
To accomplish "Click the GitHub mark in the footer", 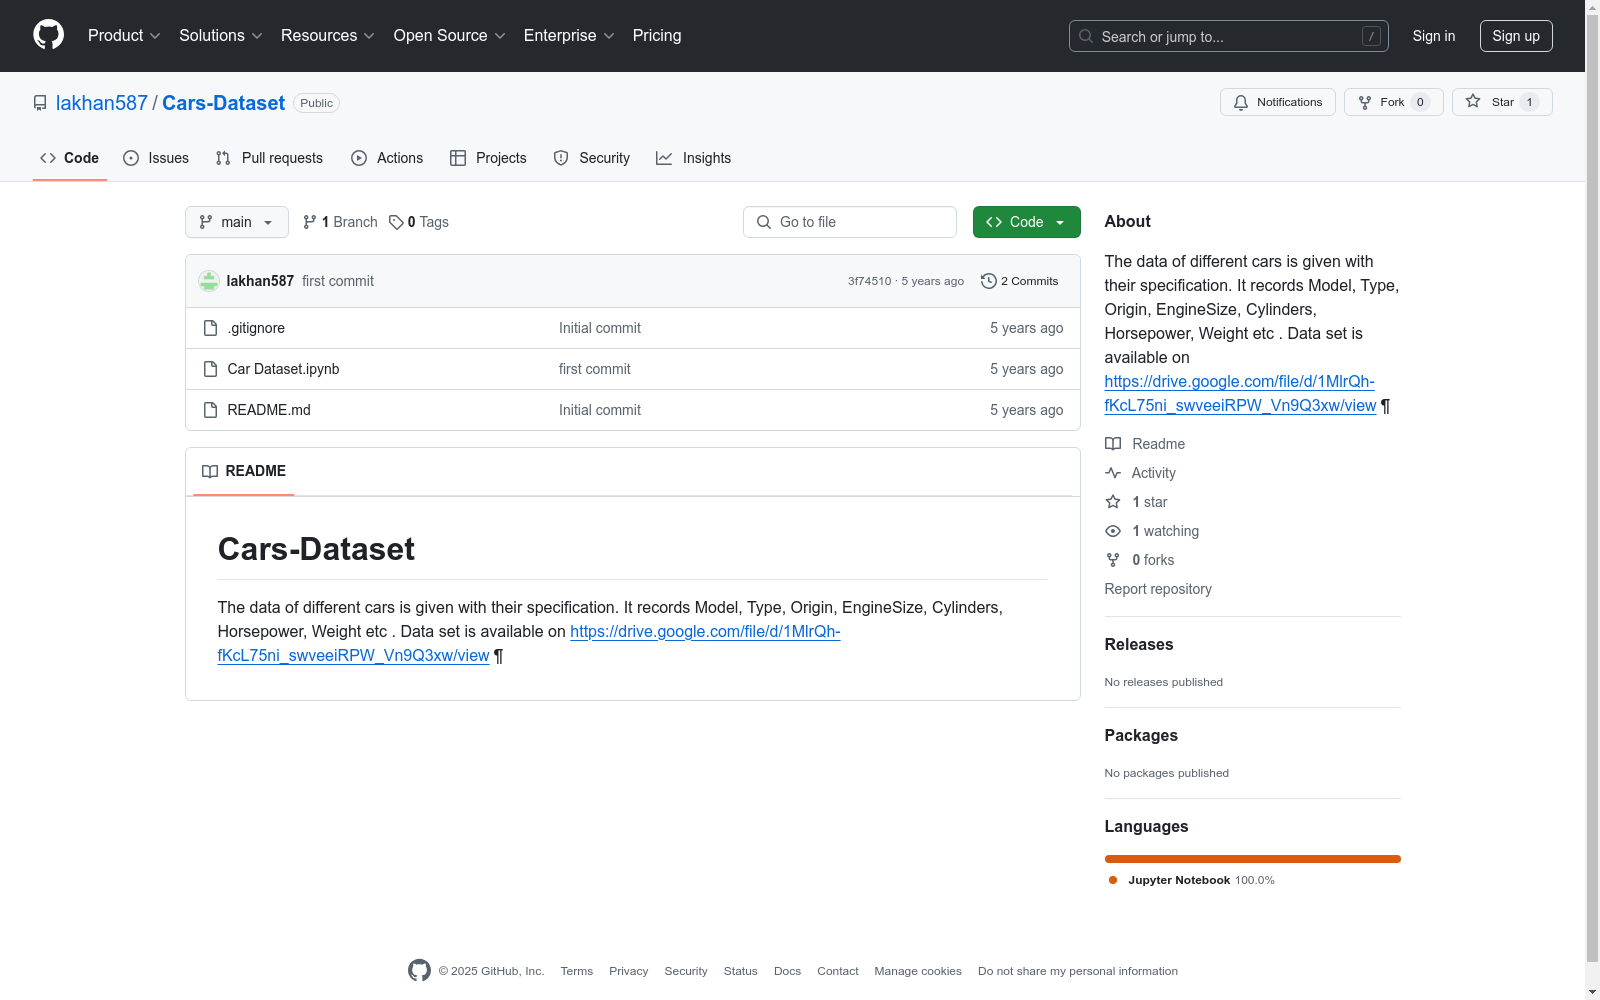I will pos(419,971).
